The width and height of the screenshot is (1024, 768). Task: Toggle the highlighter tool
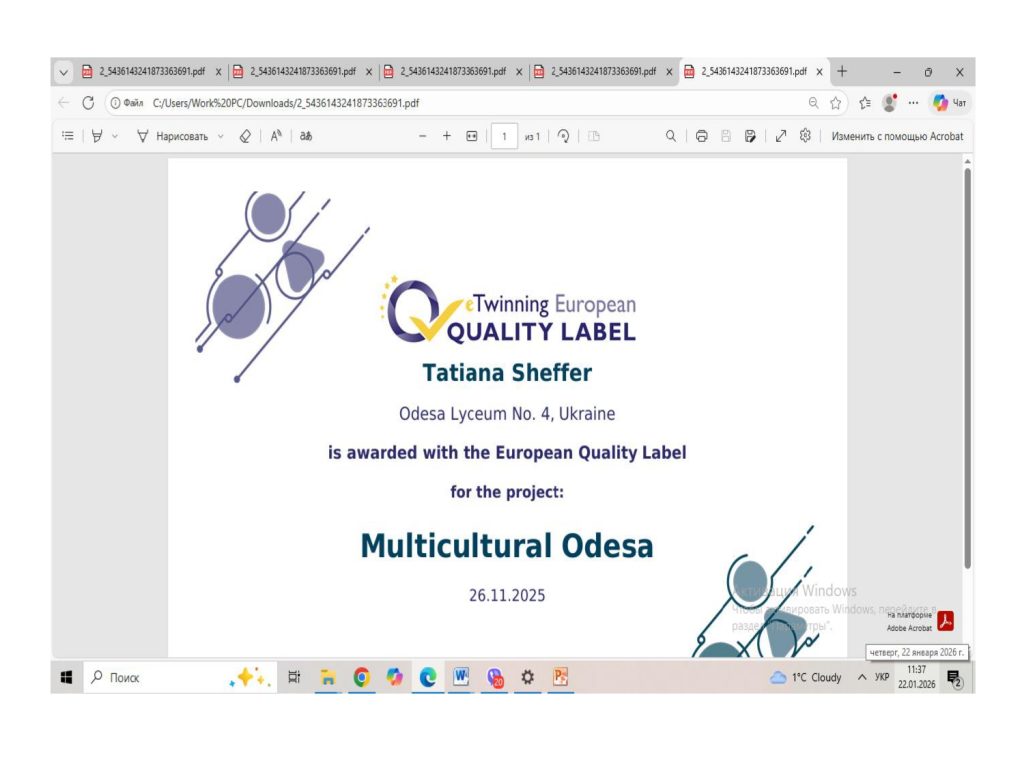(x=97, y=136)
